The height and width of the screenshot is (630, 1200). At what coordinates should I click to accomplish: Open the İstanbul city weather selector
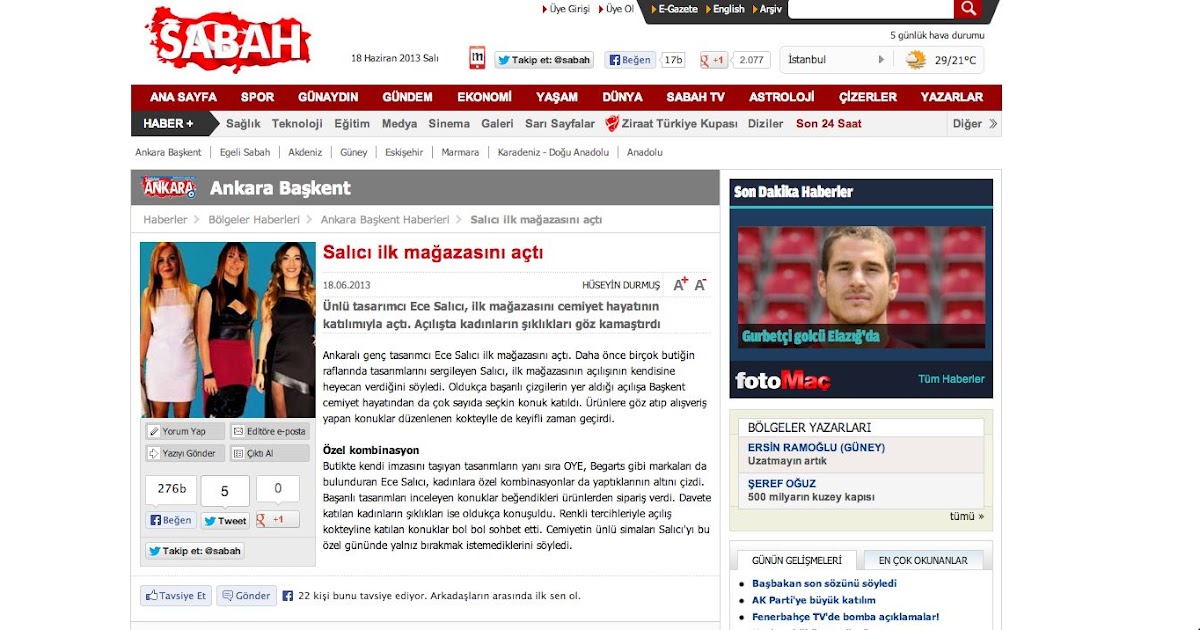(x=835, y=60)
